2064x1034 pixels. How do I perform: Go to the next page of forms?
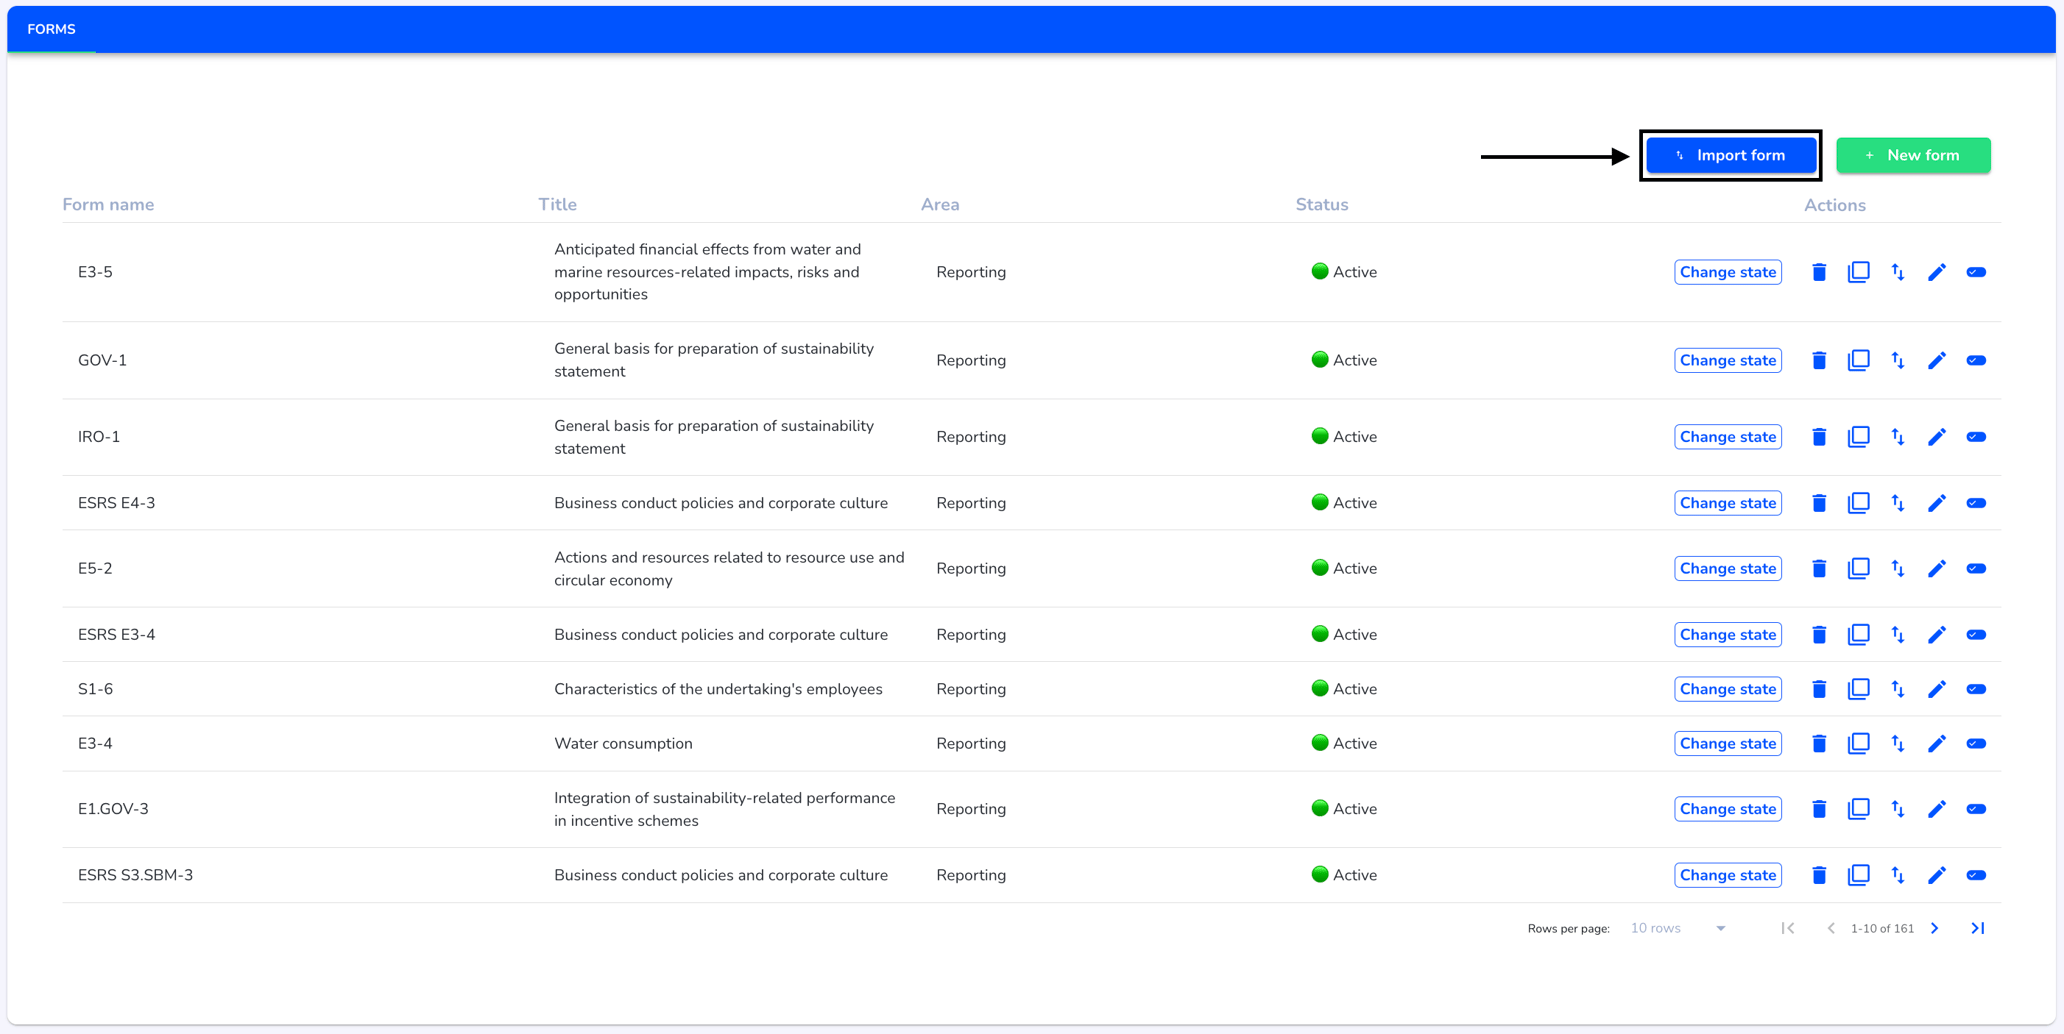pos(1935,928)
